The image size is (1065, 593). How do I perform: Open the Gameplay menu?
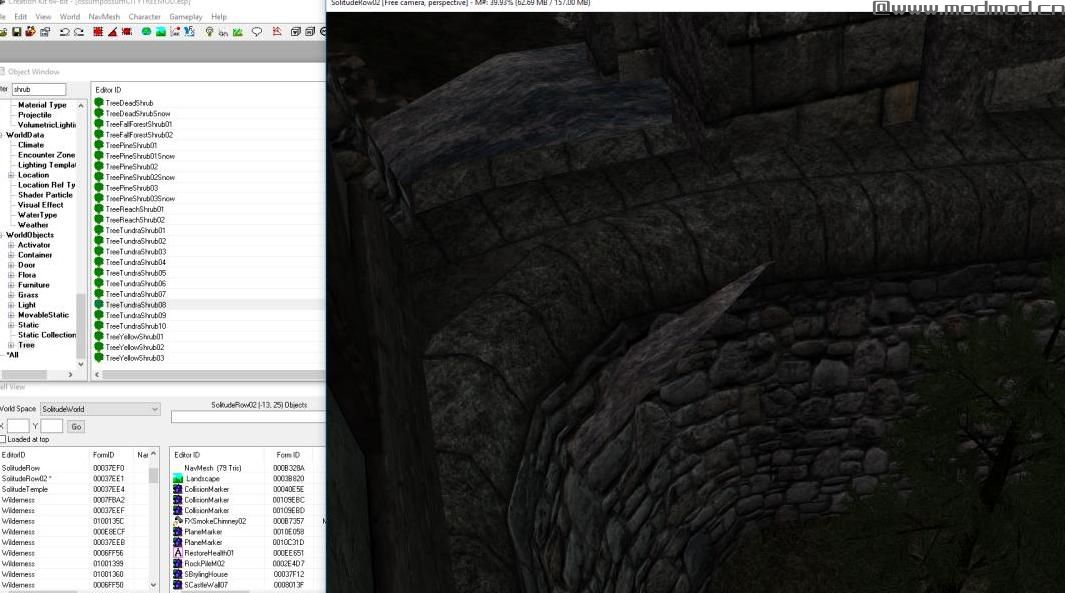(x=185, y=16)
